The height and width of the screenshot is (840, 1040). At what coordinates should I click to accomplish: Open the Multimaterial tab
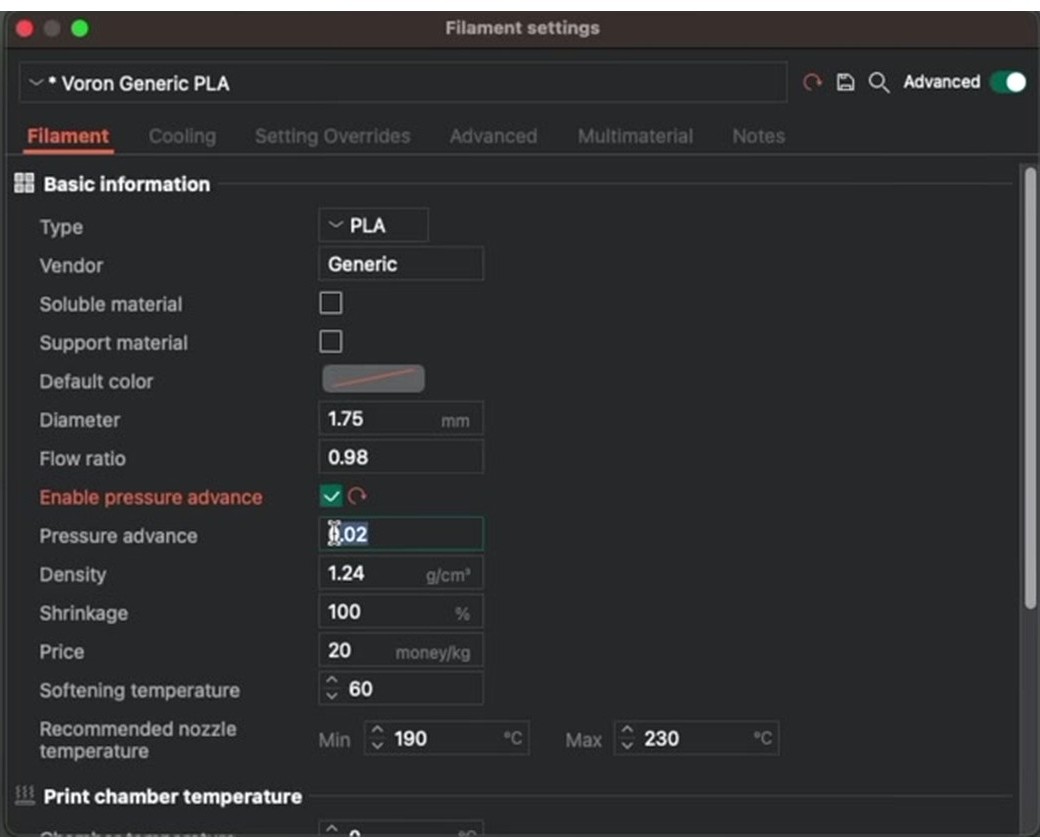(635, 136)
